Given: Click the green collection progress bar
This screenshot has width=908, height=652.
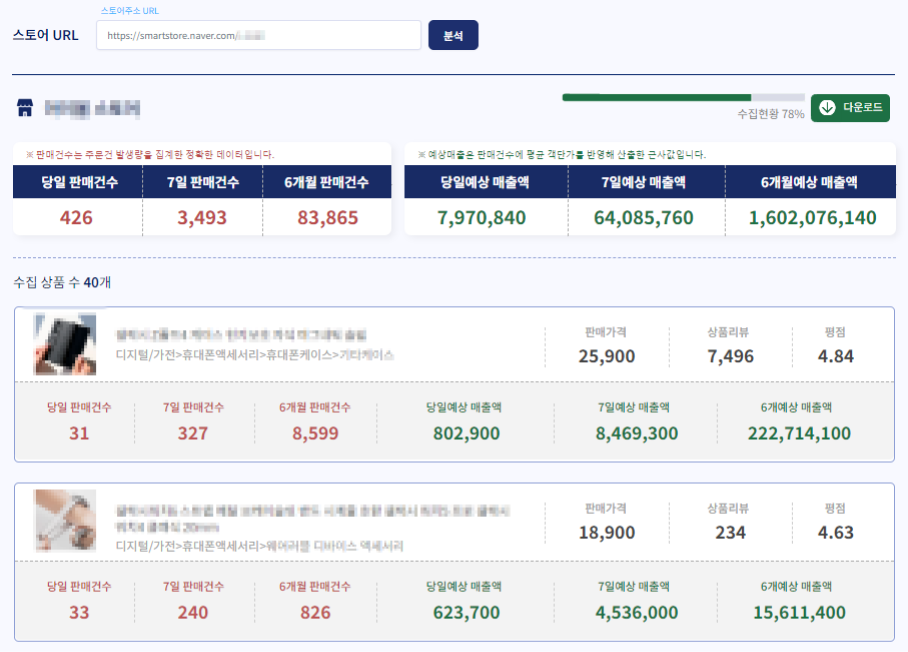Looking at the screenshot, I should pyautogui.click(x=683, y=97).
